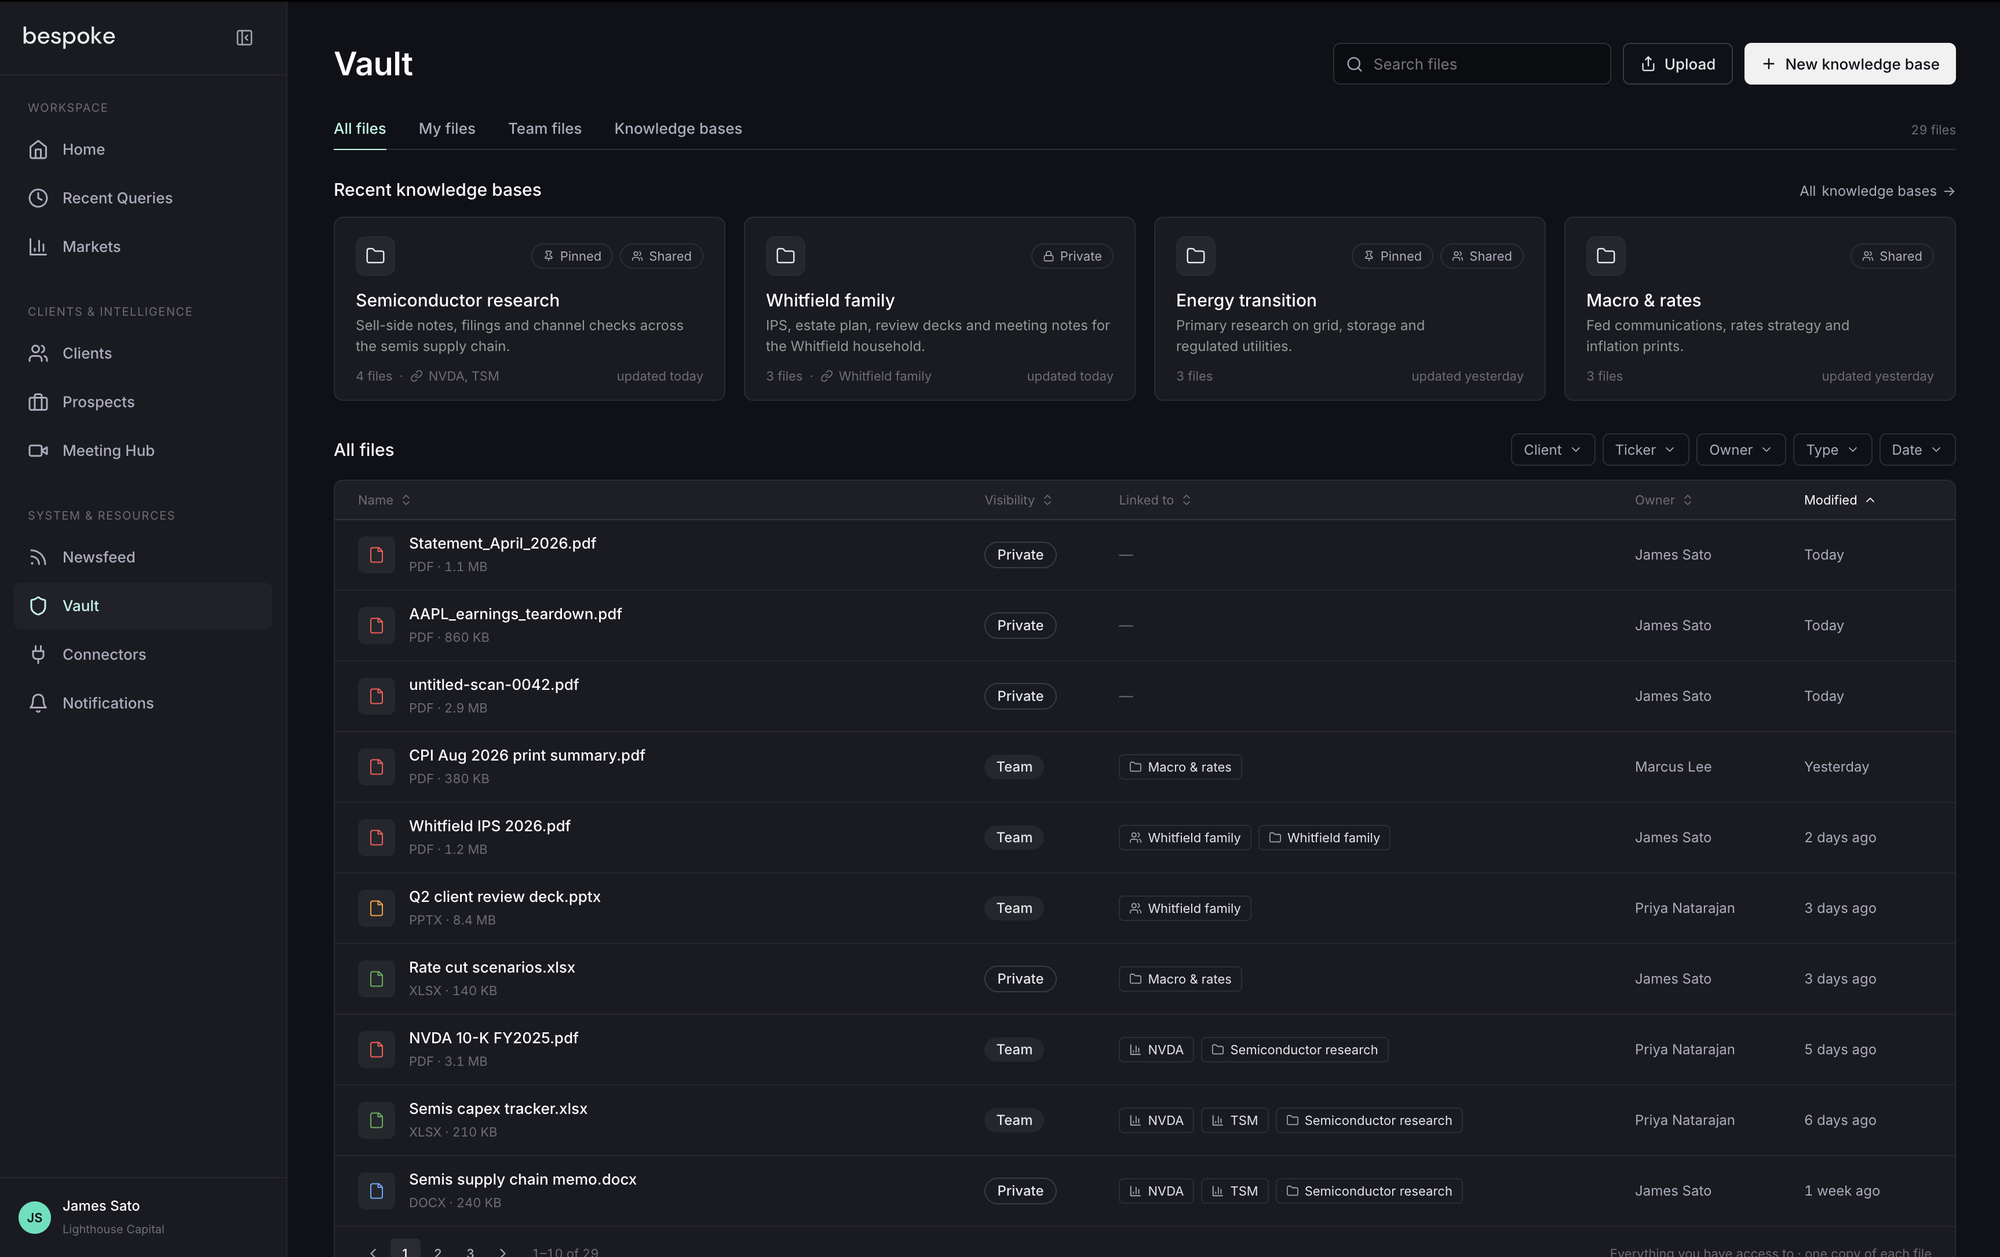Open the All knowledge bases link
The height and width of the screenshot is (1257, 2000).
coord(1877,191)
